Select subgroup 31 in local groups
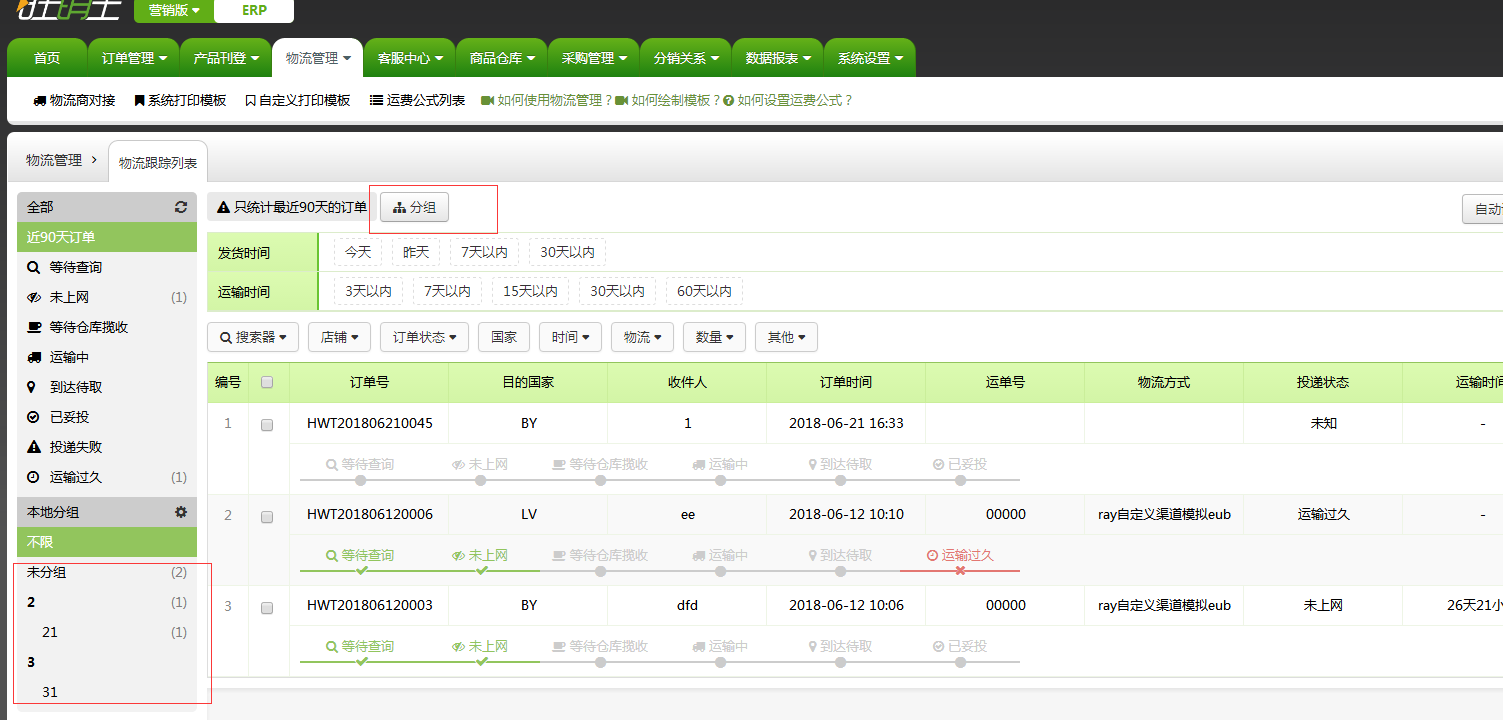 pos(107,692)
